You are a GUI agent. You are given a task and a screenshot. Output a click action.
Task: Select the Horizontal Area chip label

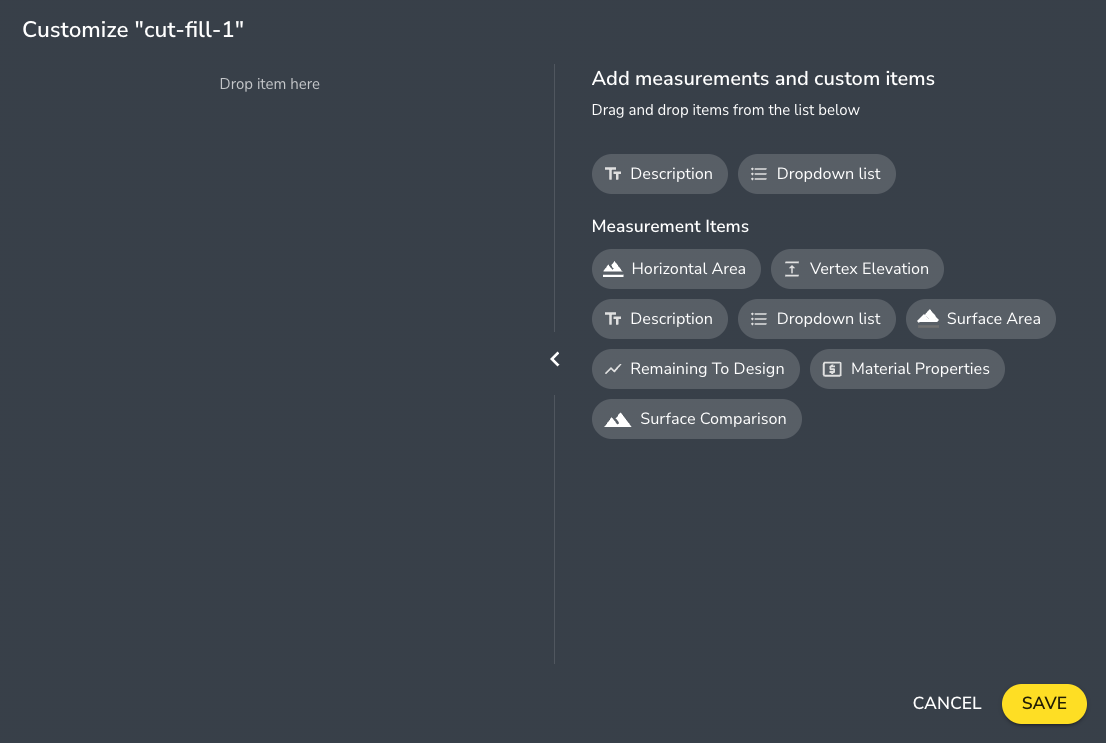click(x=688, y=268)
